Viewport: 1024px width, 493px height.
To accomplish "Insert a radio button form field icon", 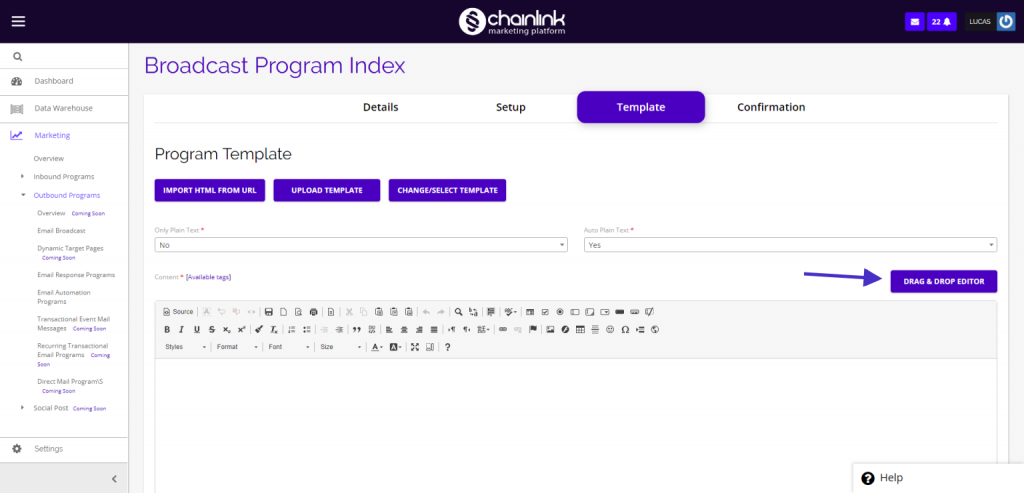I will [560, 311].
